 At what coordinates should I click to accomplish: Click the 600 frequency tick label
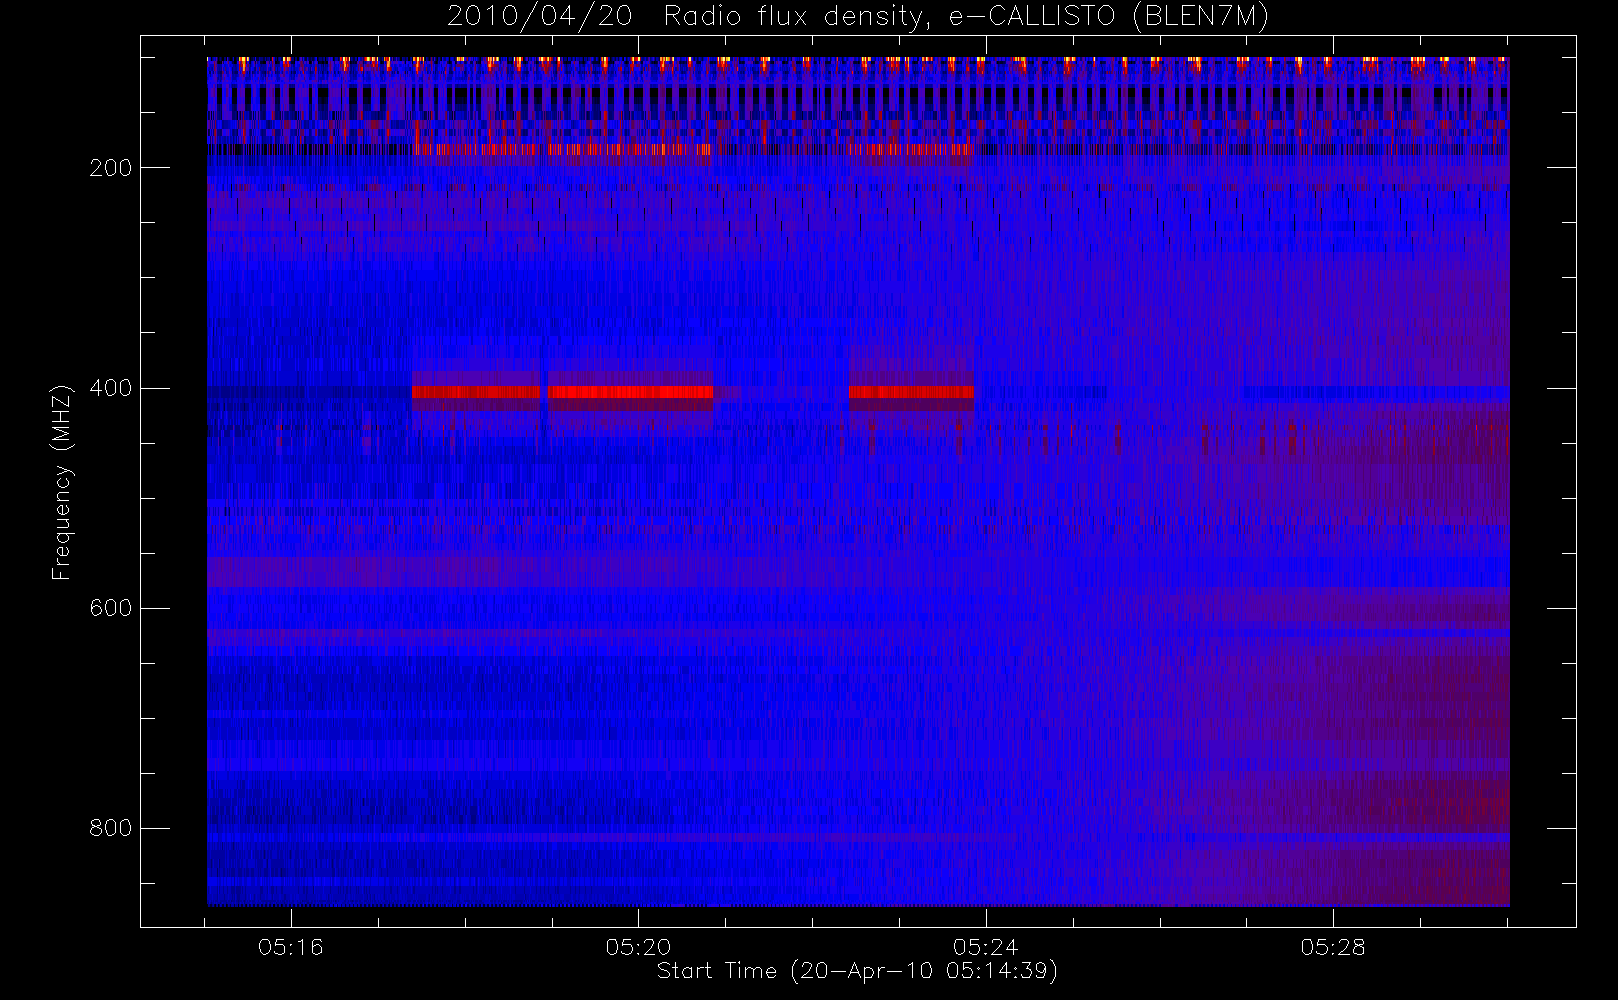point(111,608)
